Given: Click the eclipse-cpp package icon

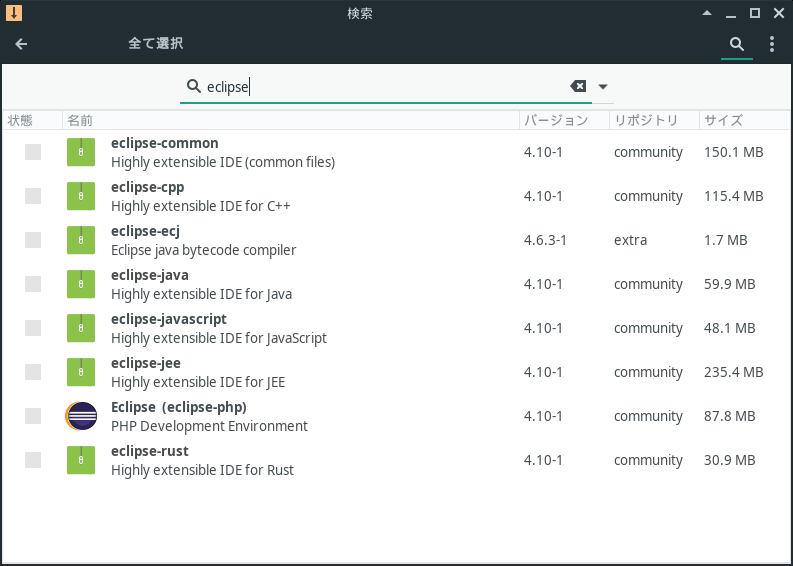Looking at the screenshot, I should [x=81, y=196].
